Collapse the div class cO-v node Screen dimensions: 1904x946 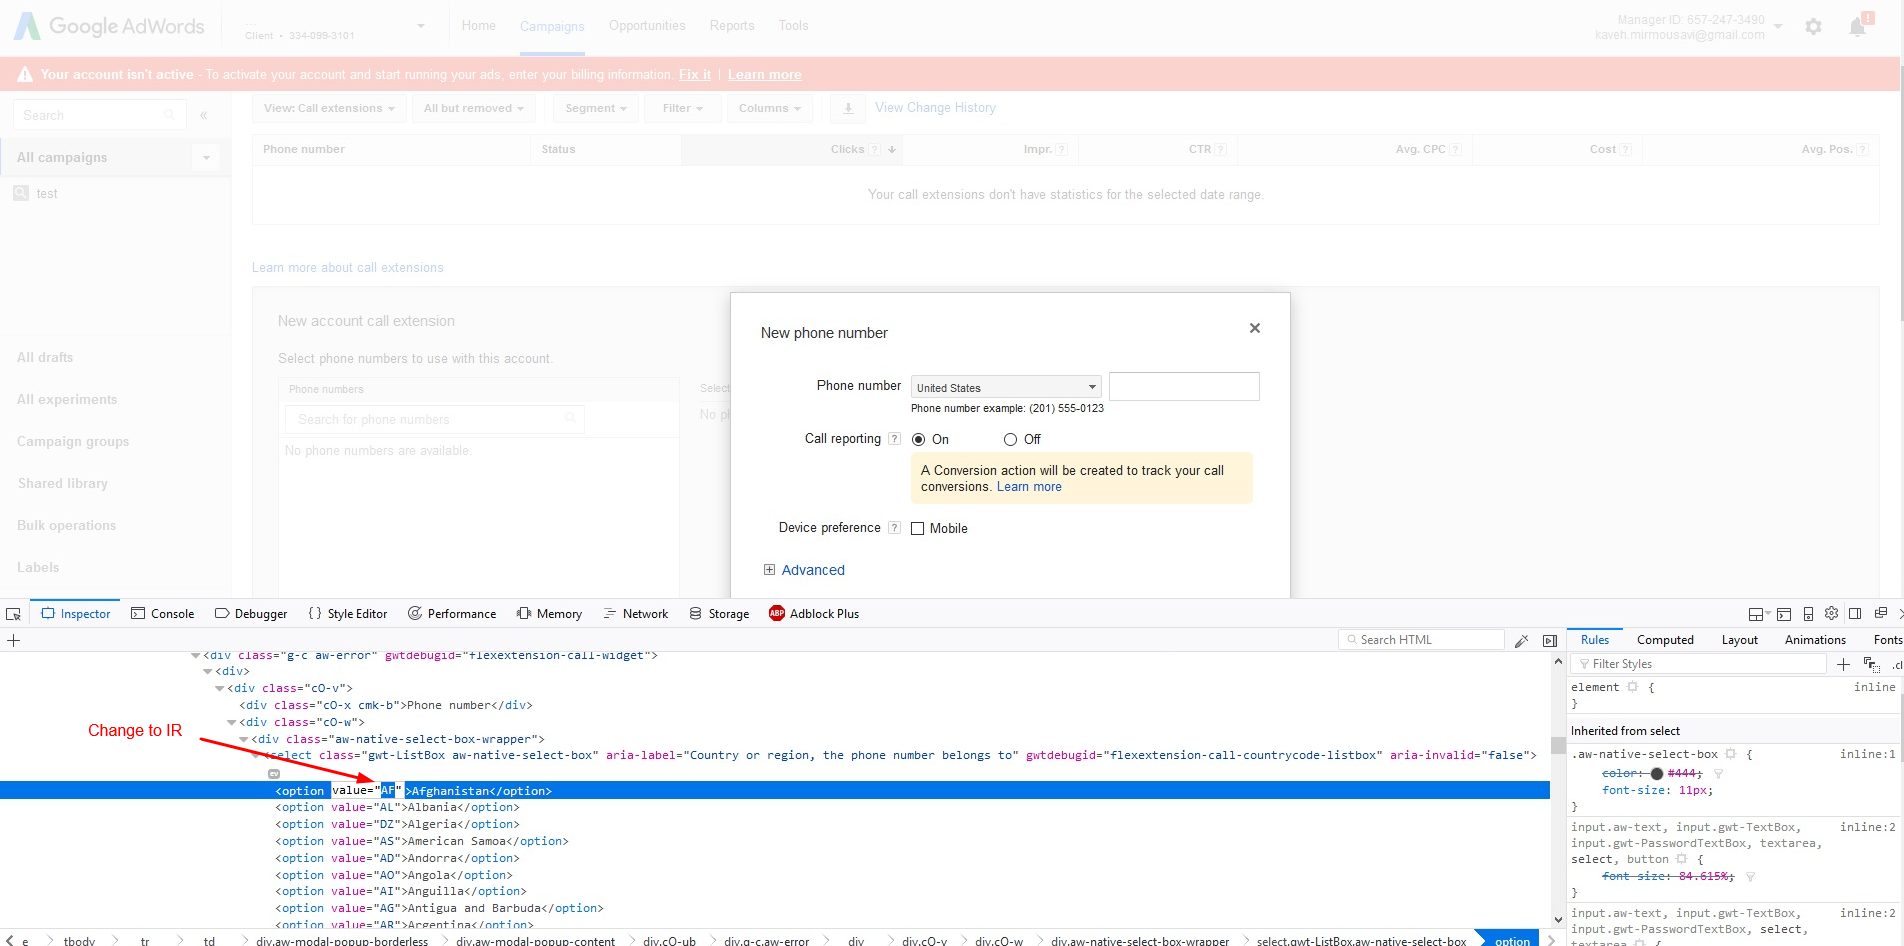(x=220, y=688)
